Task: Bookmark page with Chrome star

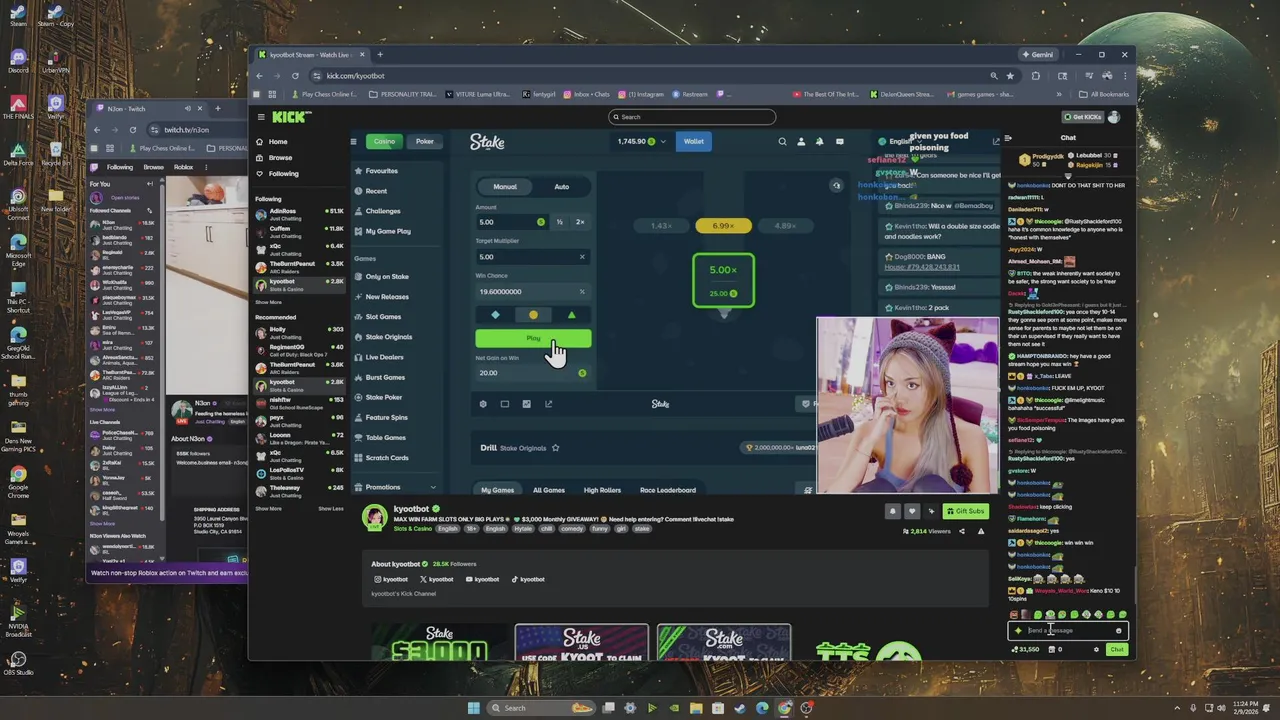Action: point(1010,76)
